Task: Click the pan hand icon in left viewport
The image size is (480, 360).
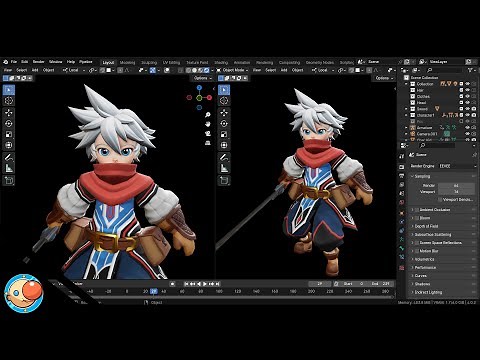Action: tap(208, 124)
